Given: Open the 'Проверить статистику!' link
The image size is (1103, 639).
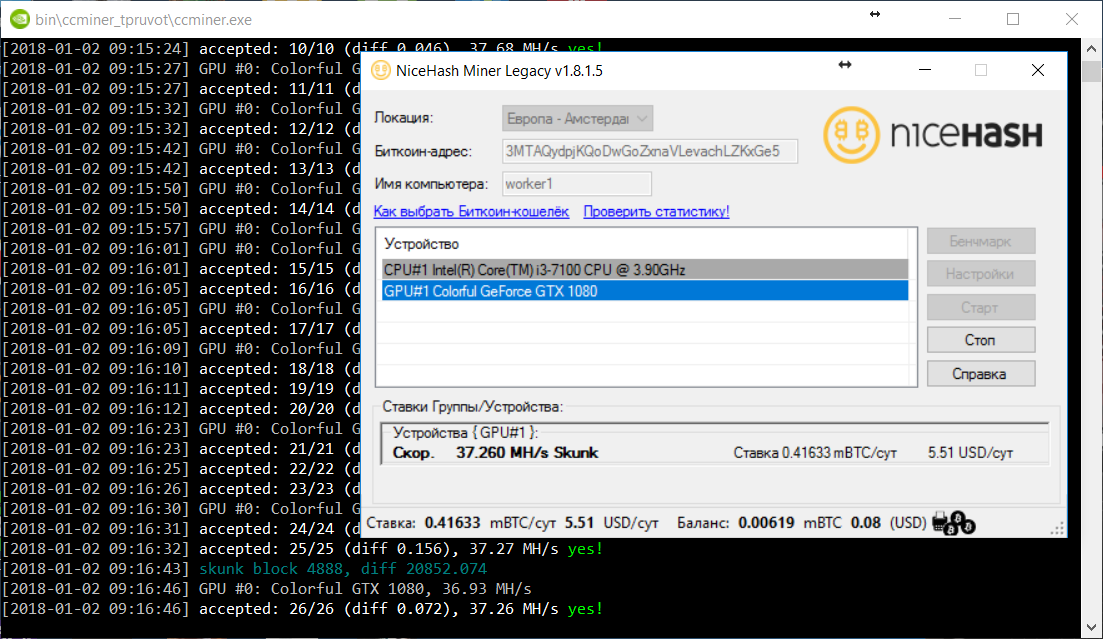Looking at the screenshot, I should click(x=656, y=212).
